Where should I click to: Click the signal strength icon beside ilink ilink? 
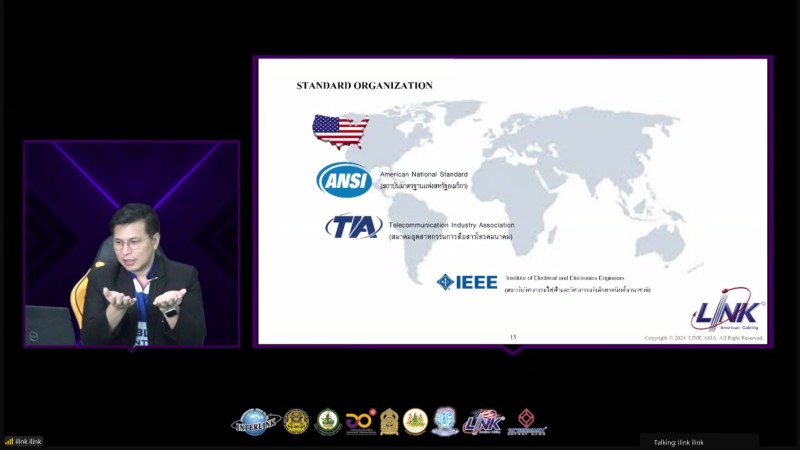point(9,441)
